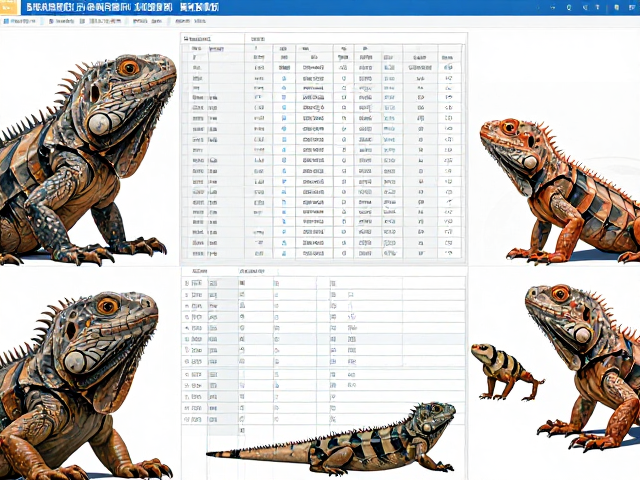640x480 pixels.
Task: Click the yellow app logo in the title bar
Action: point(10,7)
